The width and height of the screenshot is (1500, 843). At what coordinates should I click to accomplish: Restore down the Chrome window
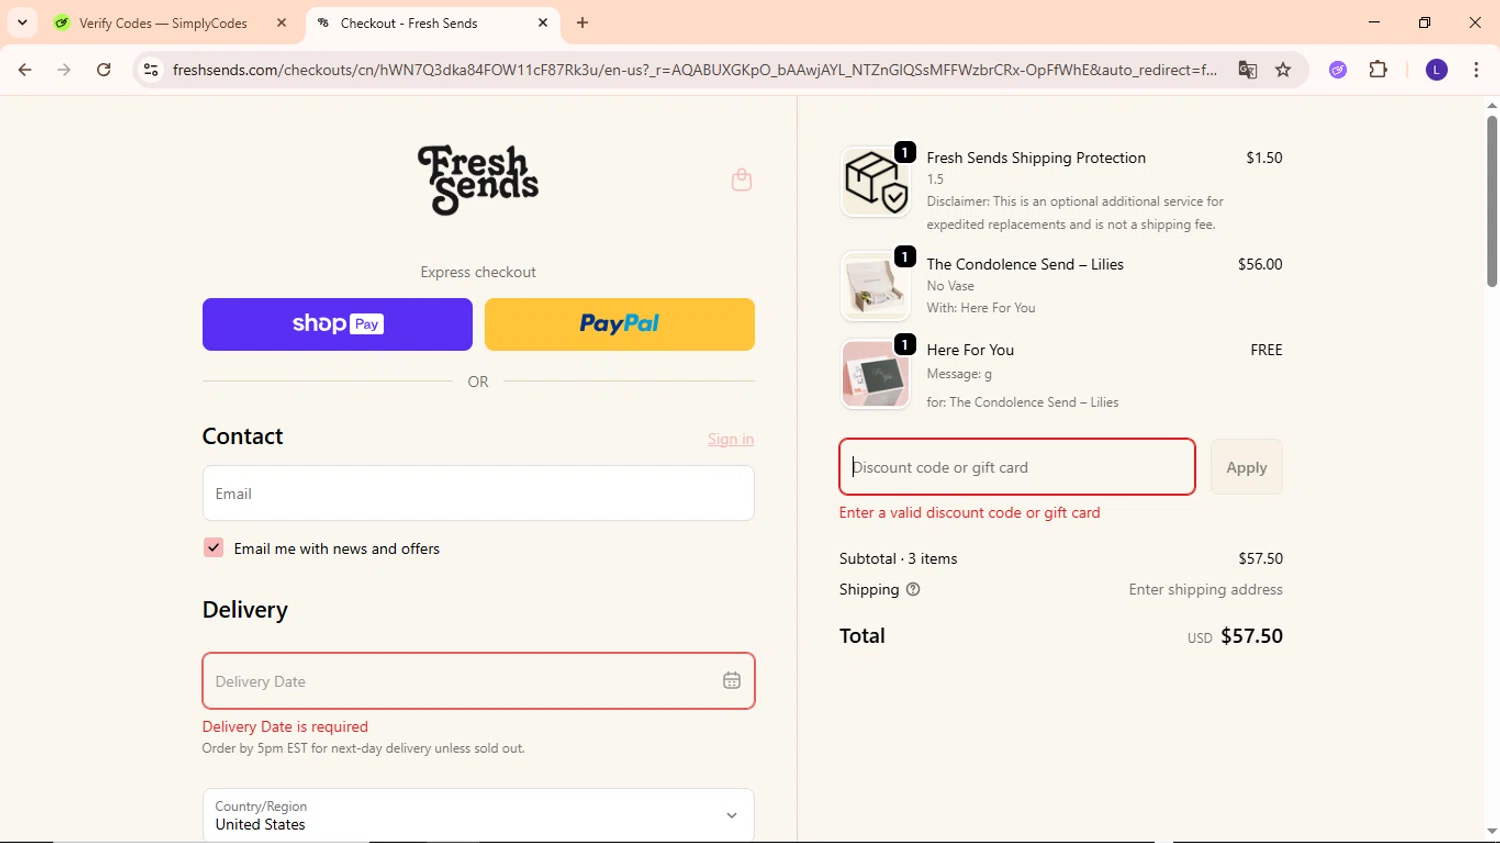pyautogui.click(x=1425, y=22)
